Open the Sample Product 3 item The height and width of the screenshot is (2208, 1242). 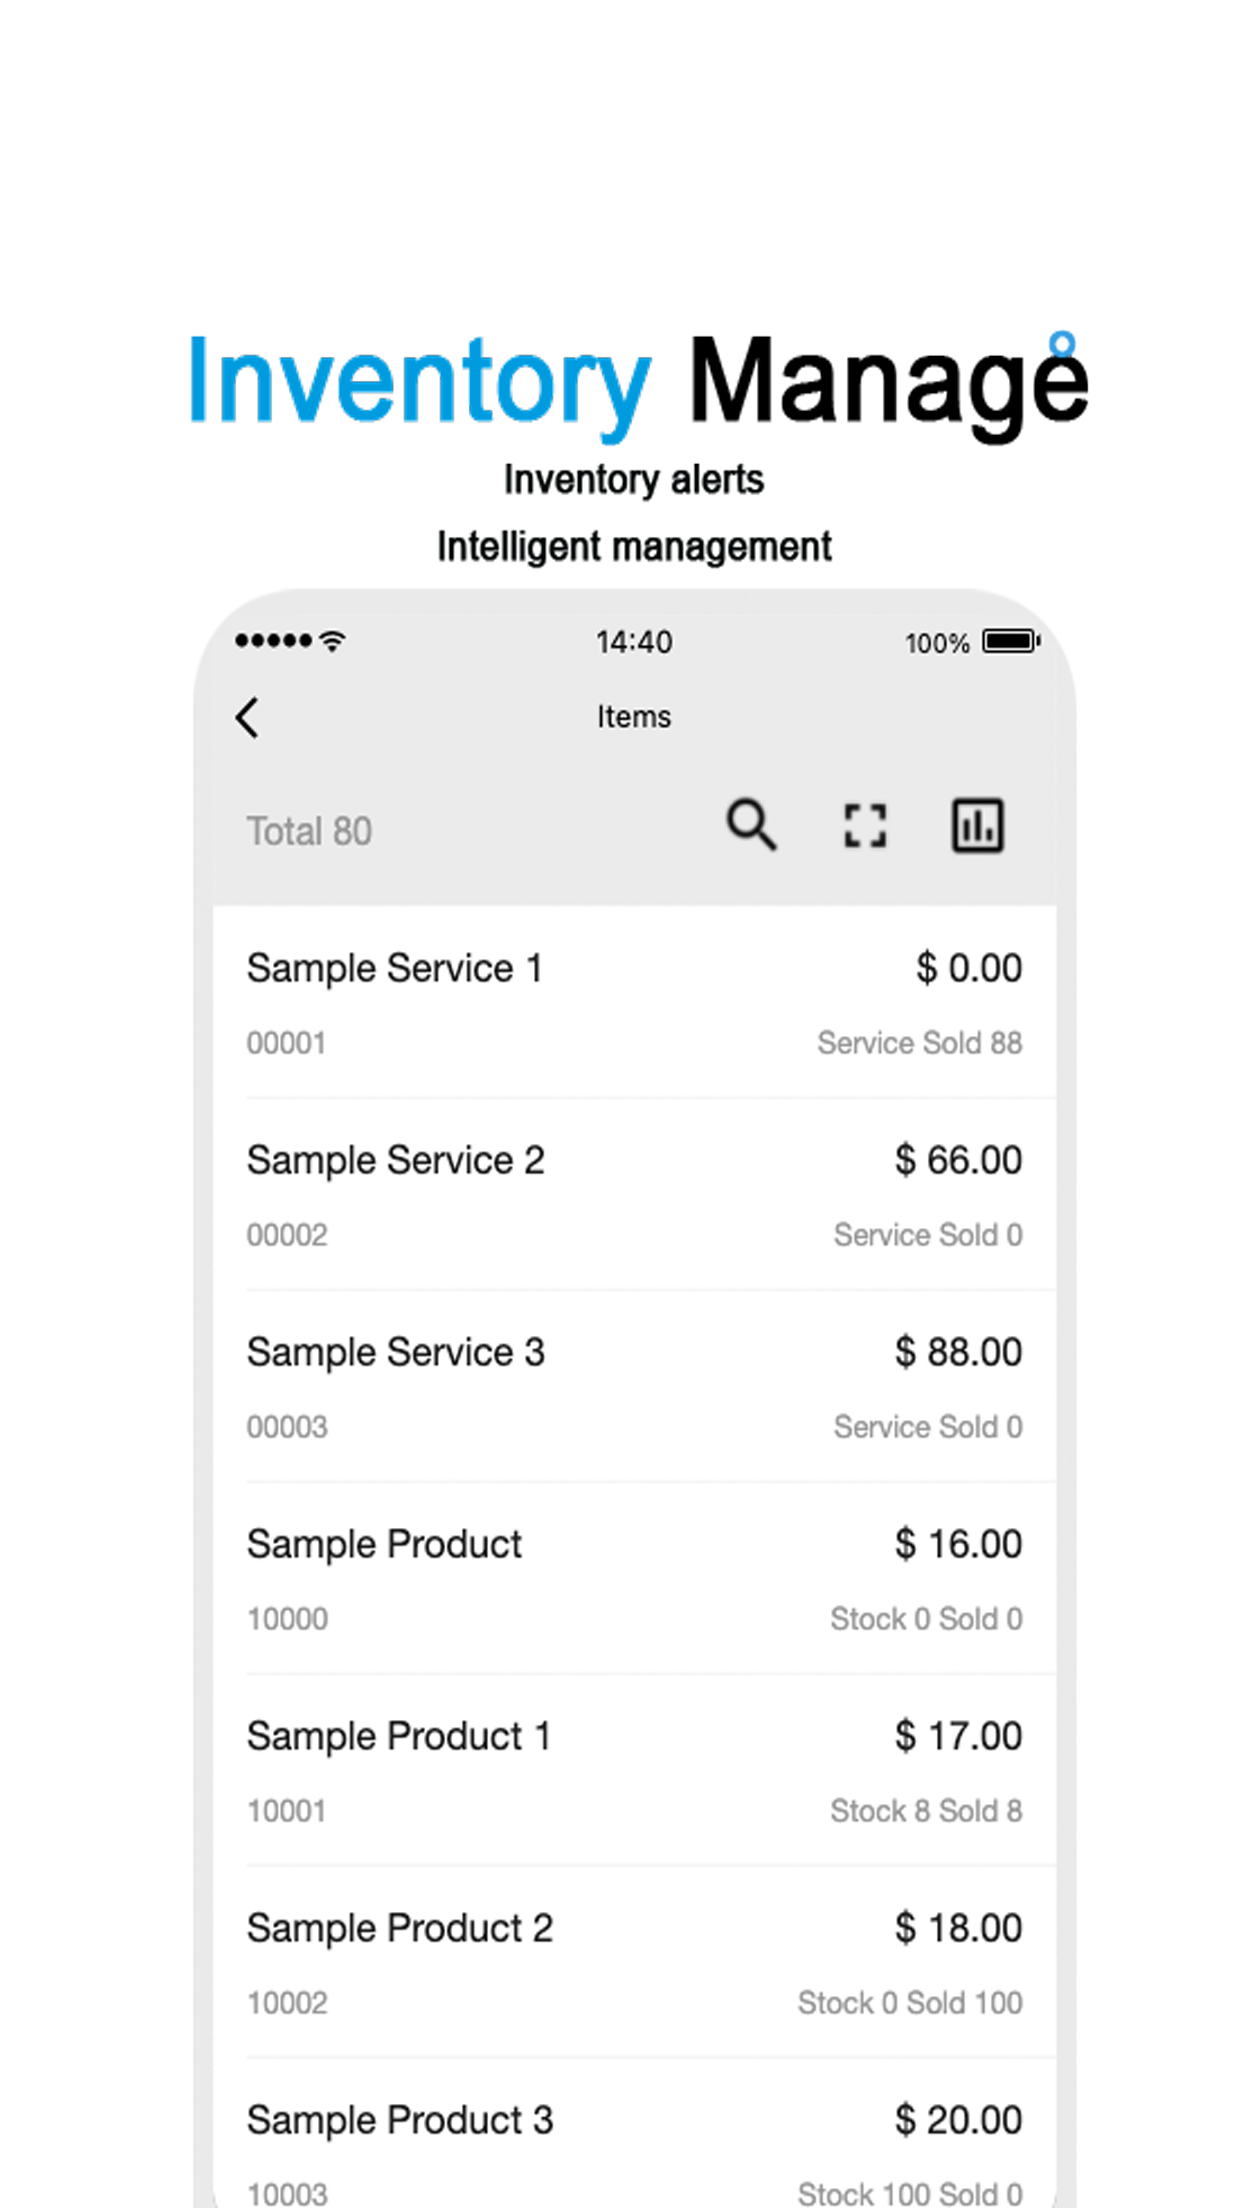tap(635, 2134)
